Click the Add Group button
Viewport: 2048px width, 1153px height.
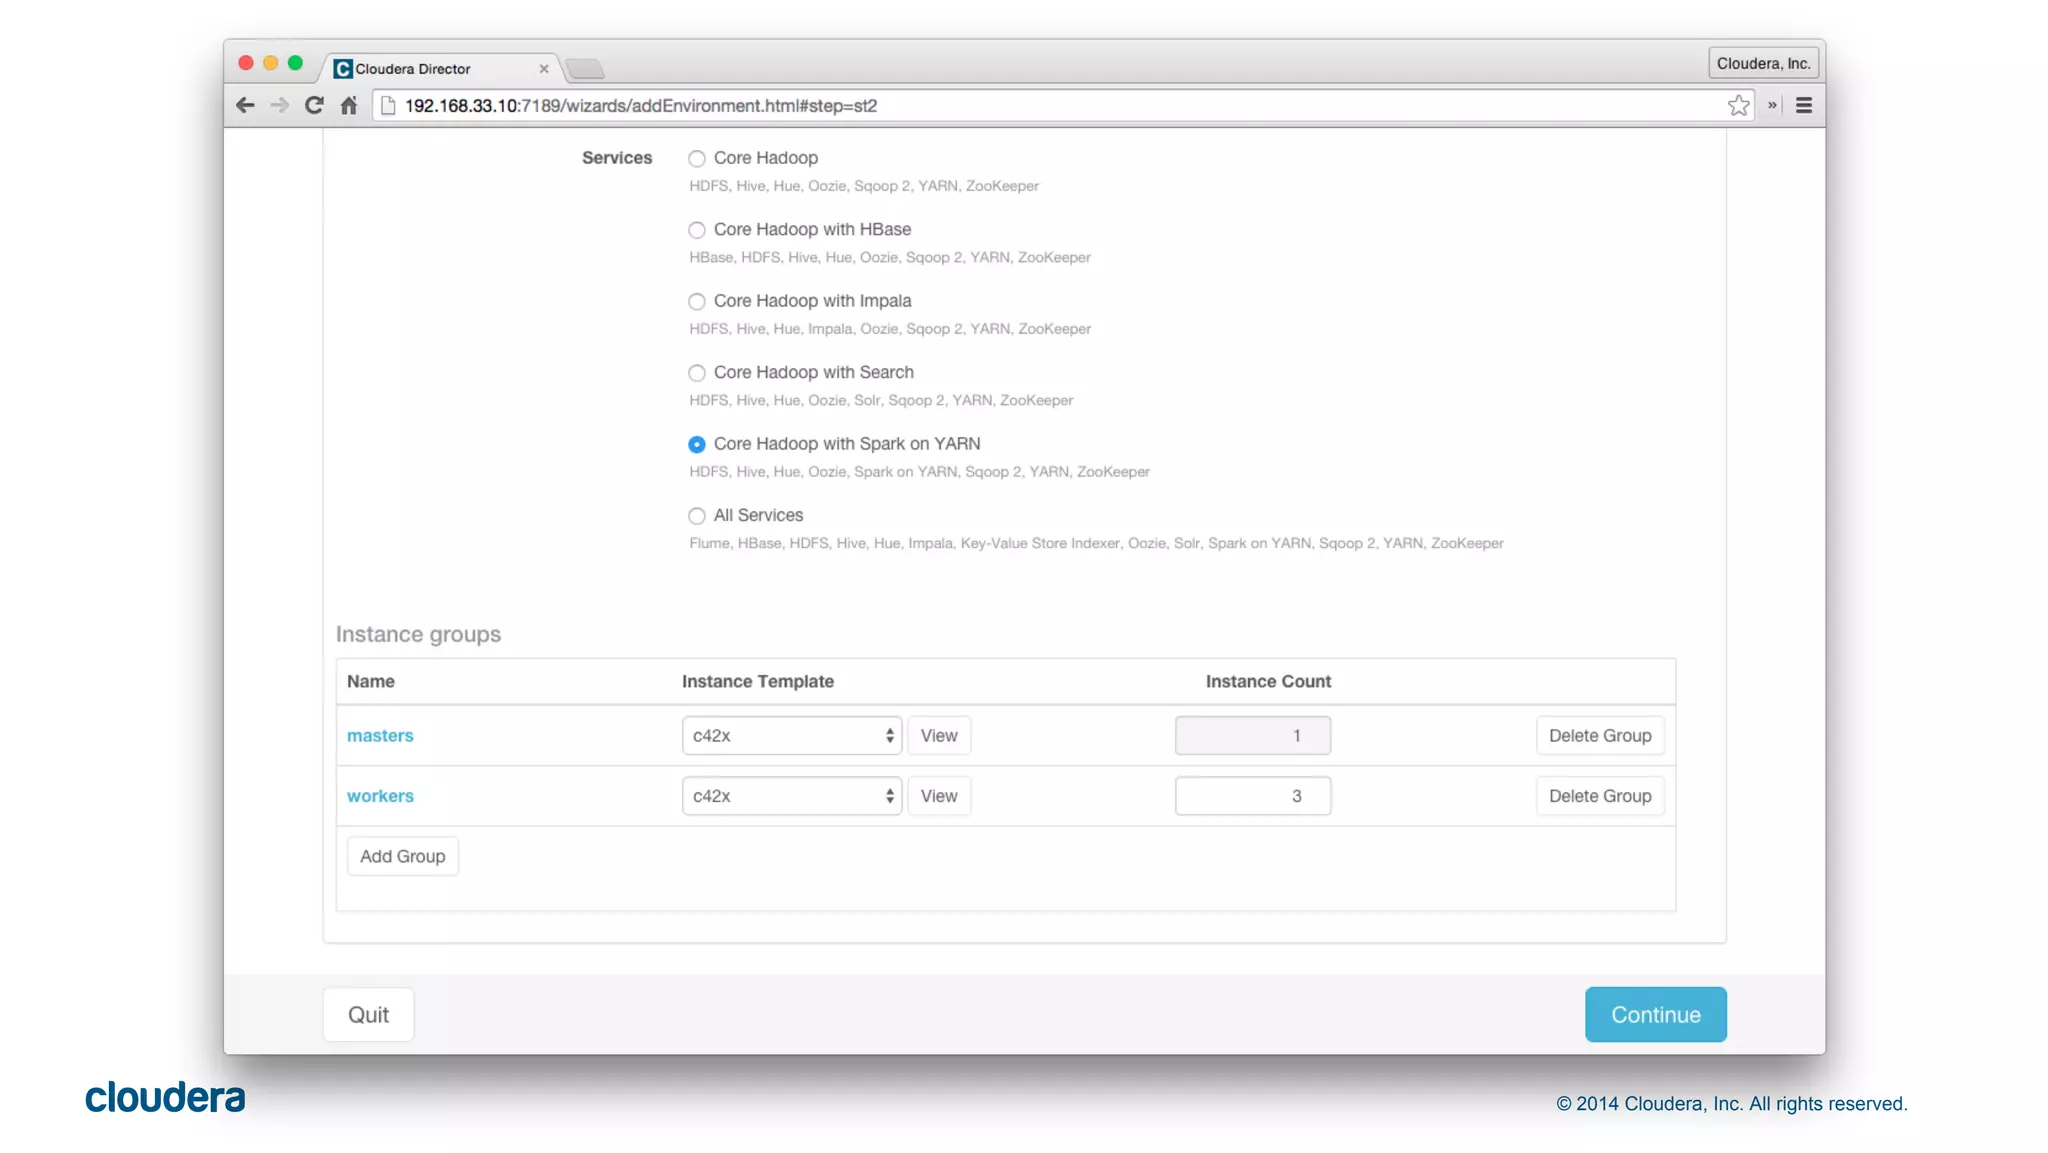402,857
